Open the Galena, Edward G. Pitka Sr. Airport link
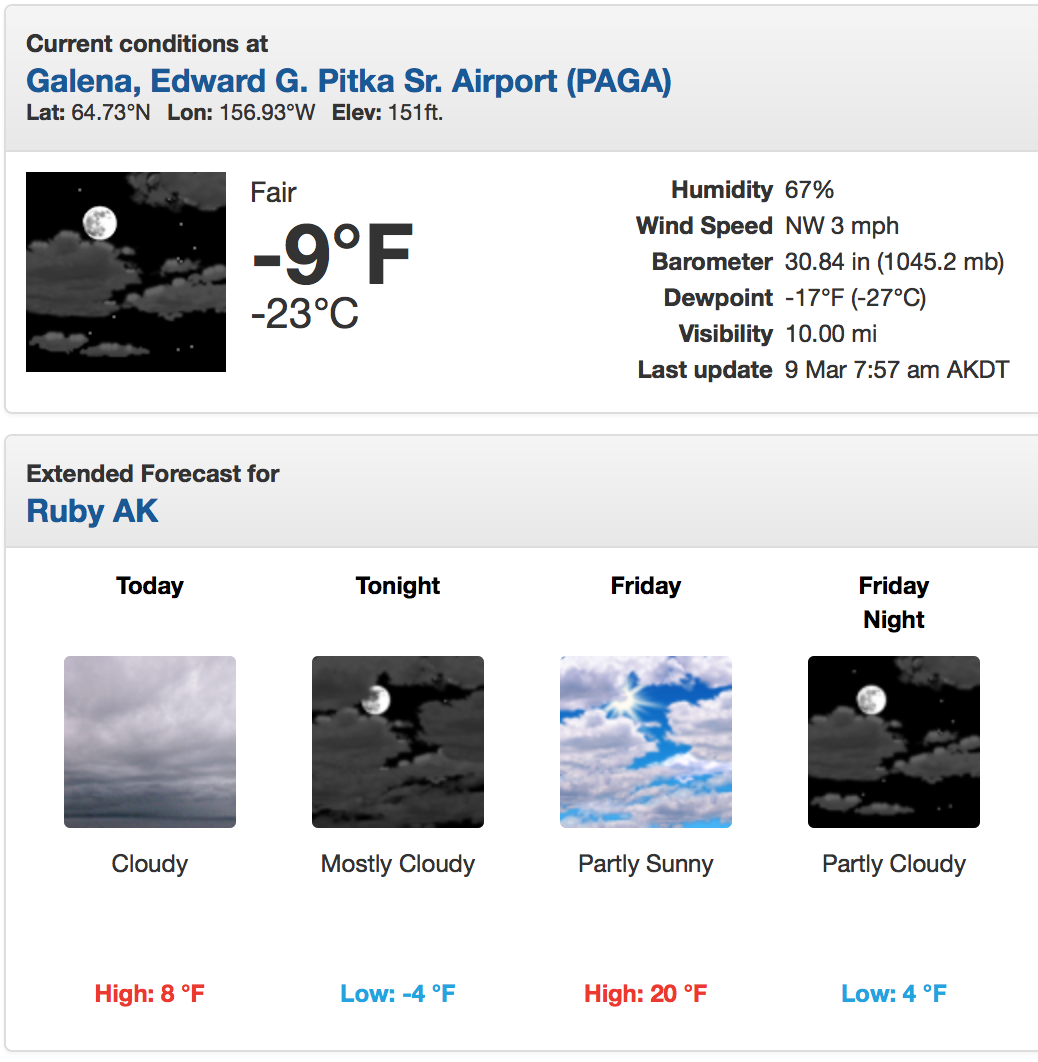 coord(349,81)
